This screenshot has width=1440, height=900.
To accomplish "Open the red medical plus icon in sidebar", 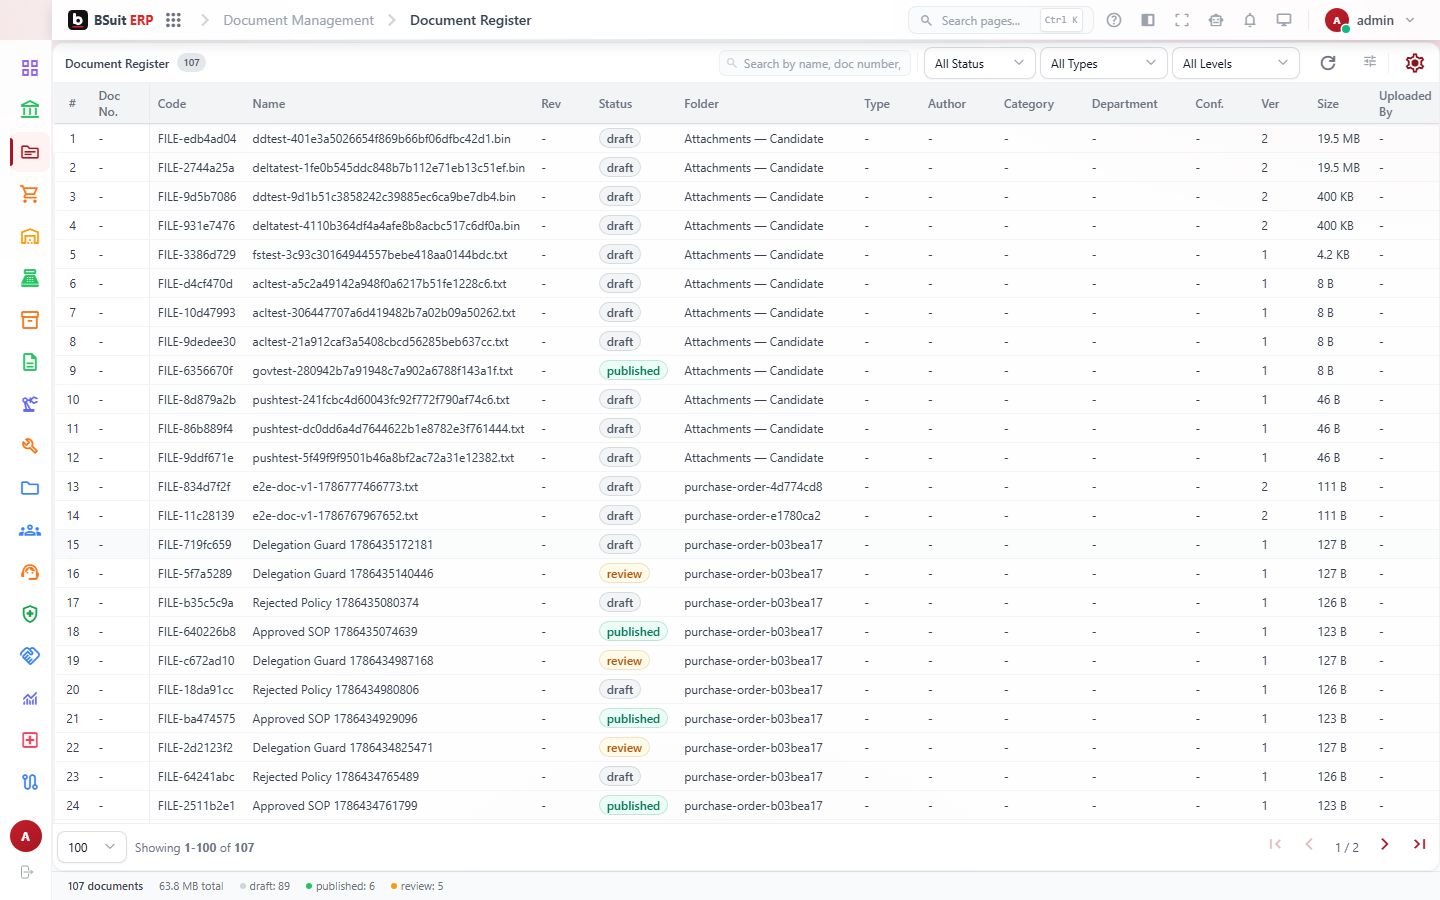I will click(x=30, y=740).
